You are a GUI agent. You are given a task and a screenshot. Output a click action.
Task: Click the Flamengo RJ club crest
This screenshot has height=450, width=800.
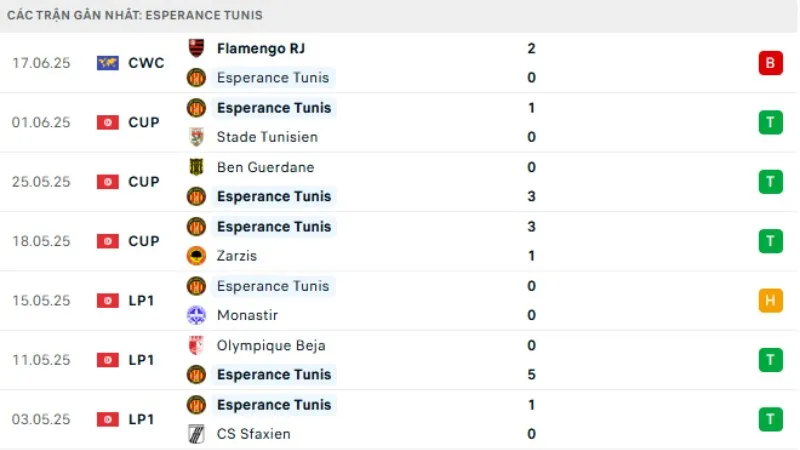[196, 48]
